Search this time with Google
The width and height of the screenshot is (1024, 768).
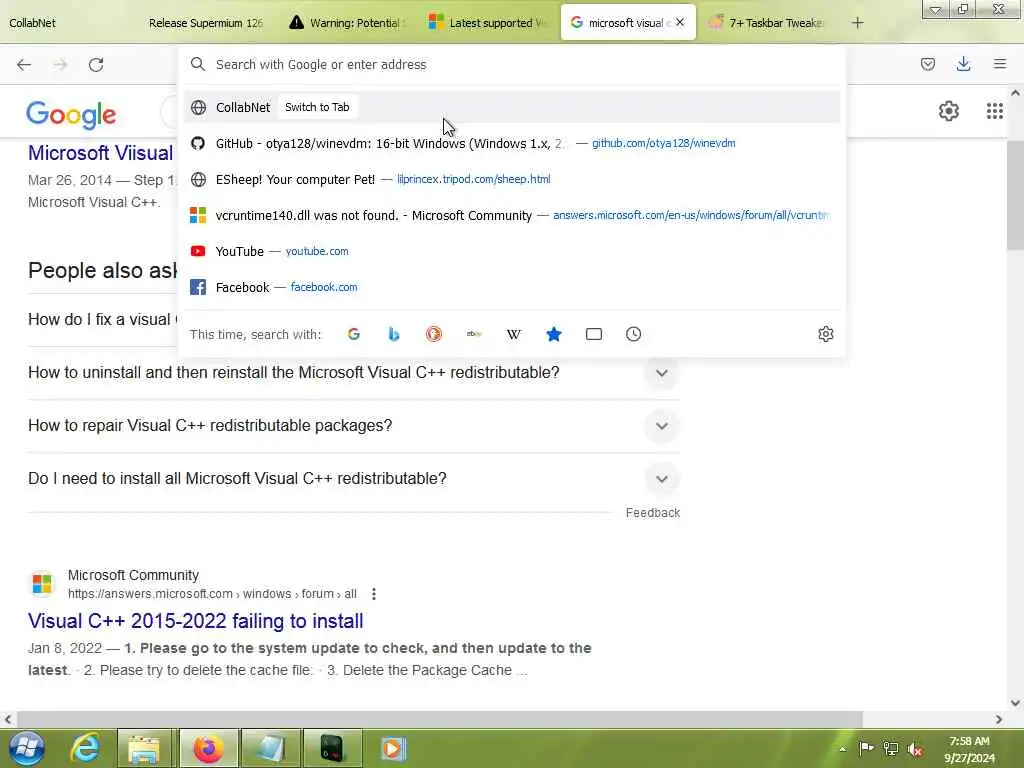pyautogui.click(x=354, y=334)
